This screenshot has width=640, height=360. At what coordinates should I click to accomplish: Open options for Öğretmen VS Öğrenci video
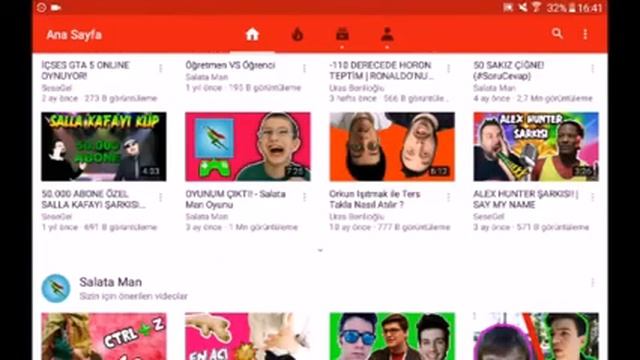pyautogui.click(x=304, y=68)
